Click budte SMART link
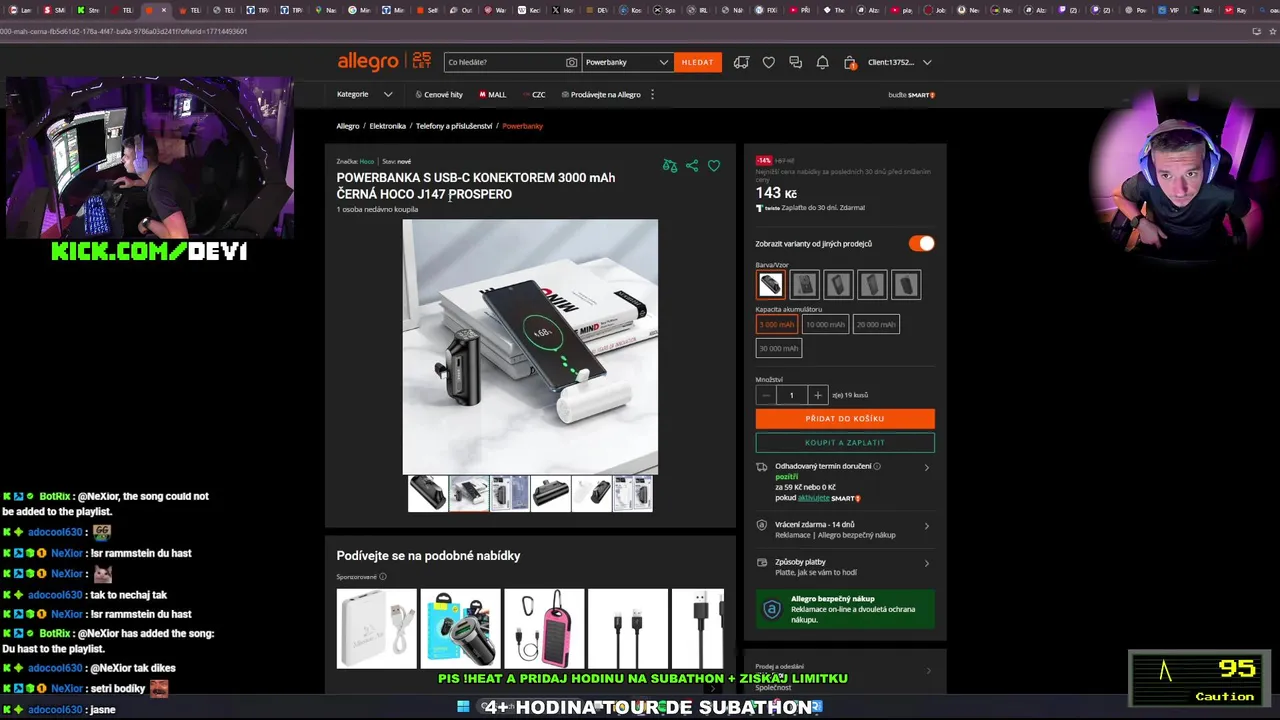Screen dimensions: 1280x720 click(911, 95)
